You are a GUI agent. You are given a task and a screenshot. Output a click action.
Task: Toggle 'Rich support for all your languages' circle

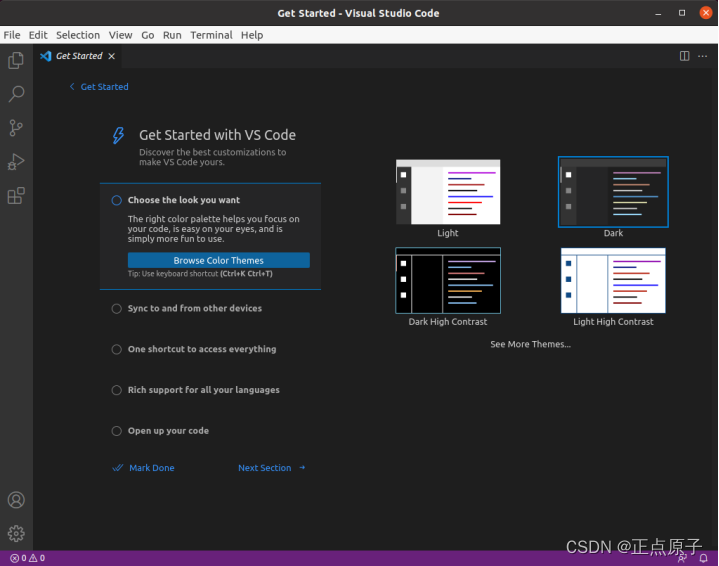[x=116, y=390]
